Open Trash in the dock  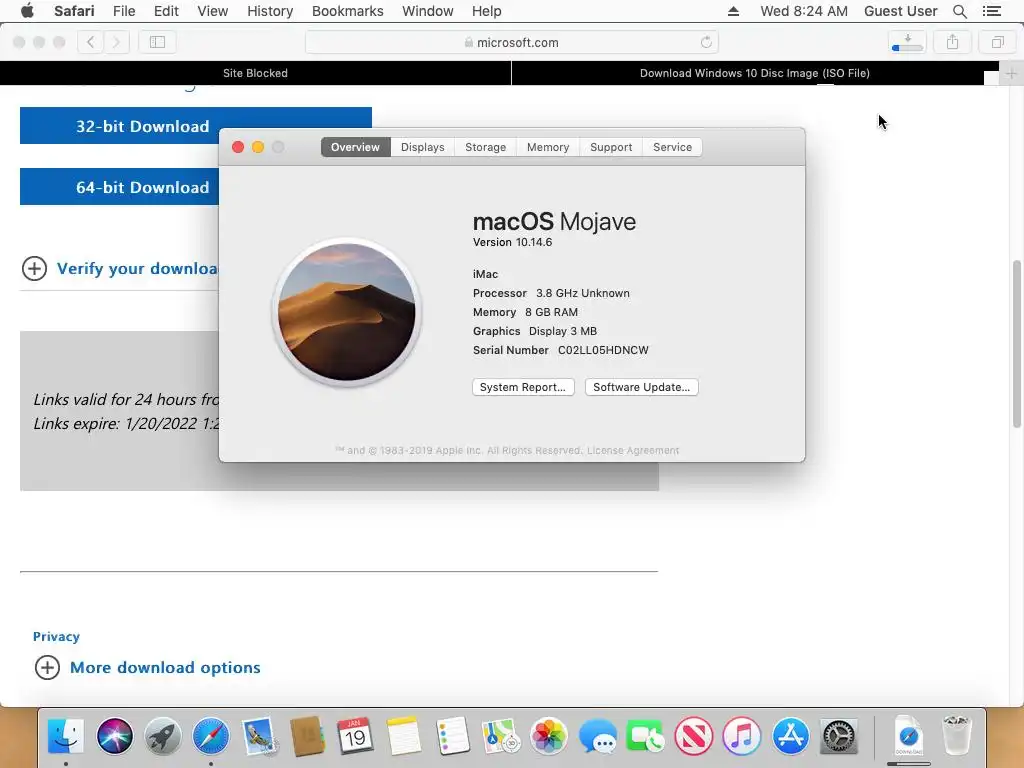click(x=957, y=736)
